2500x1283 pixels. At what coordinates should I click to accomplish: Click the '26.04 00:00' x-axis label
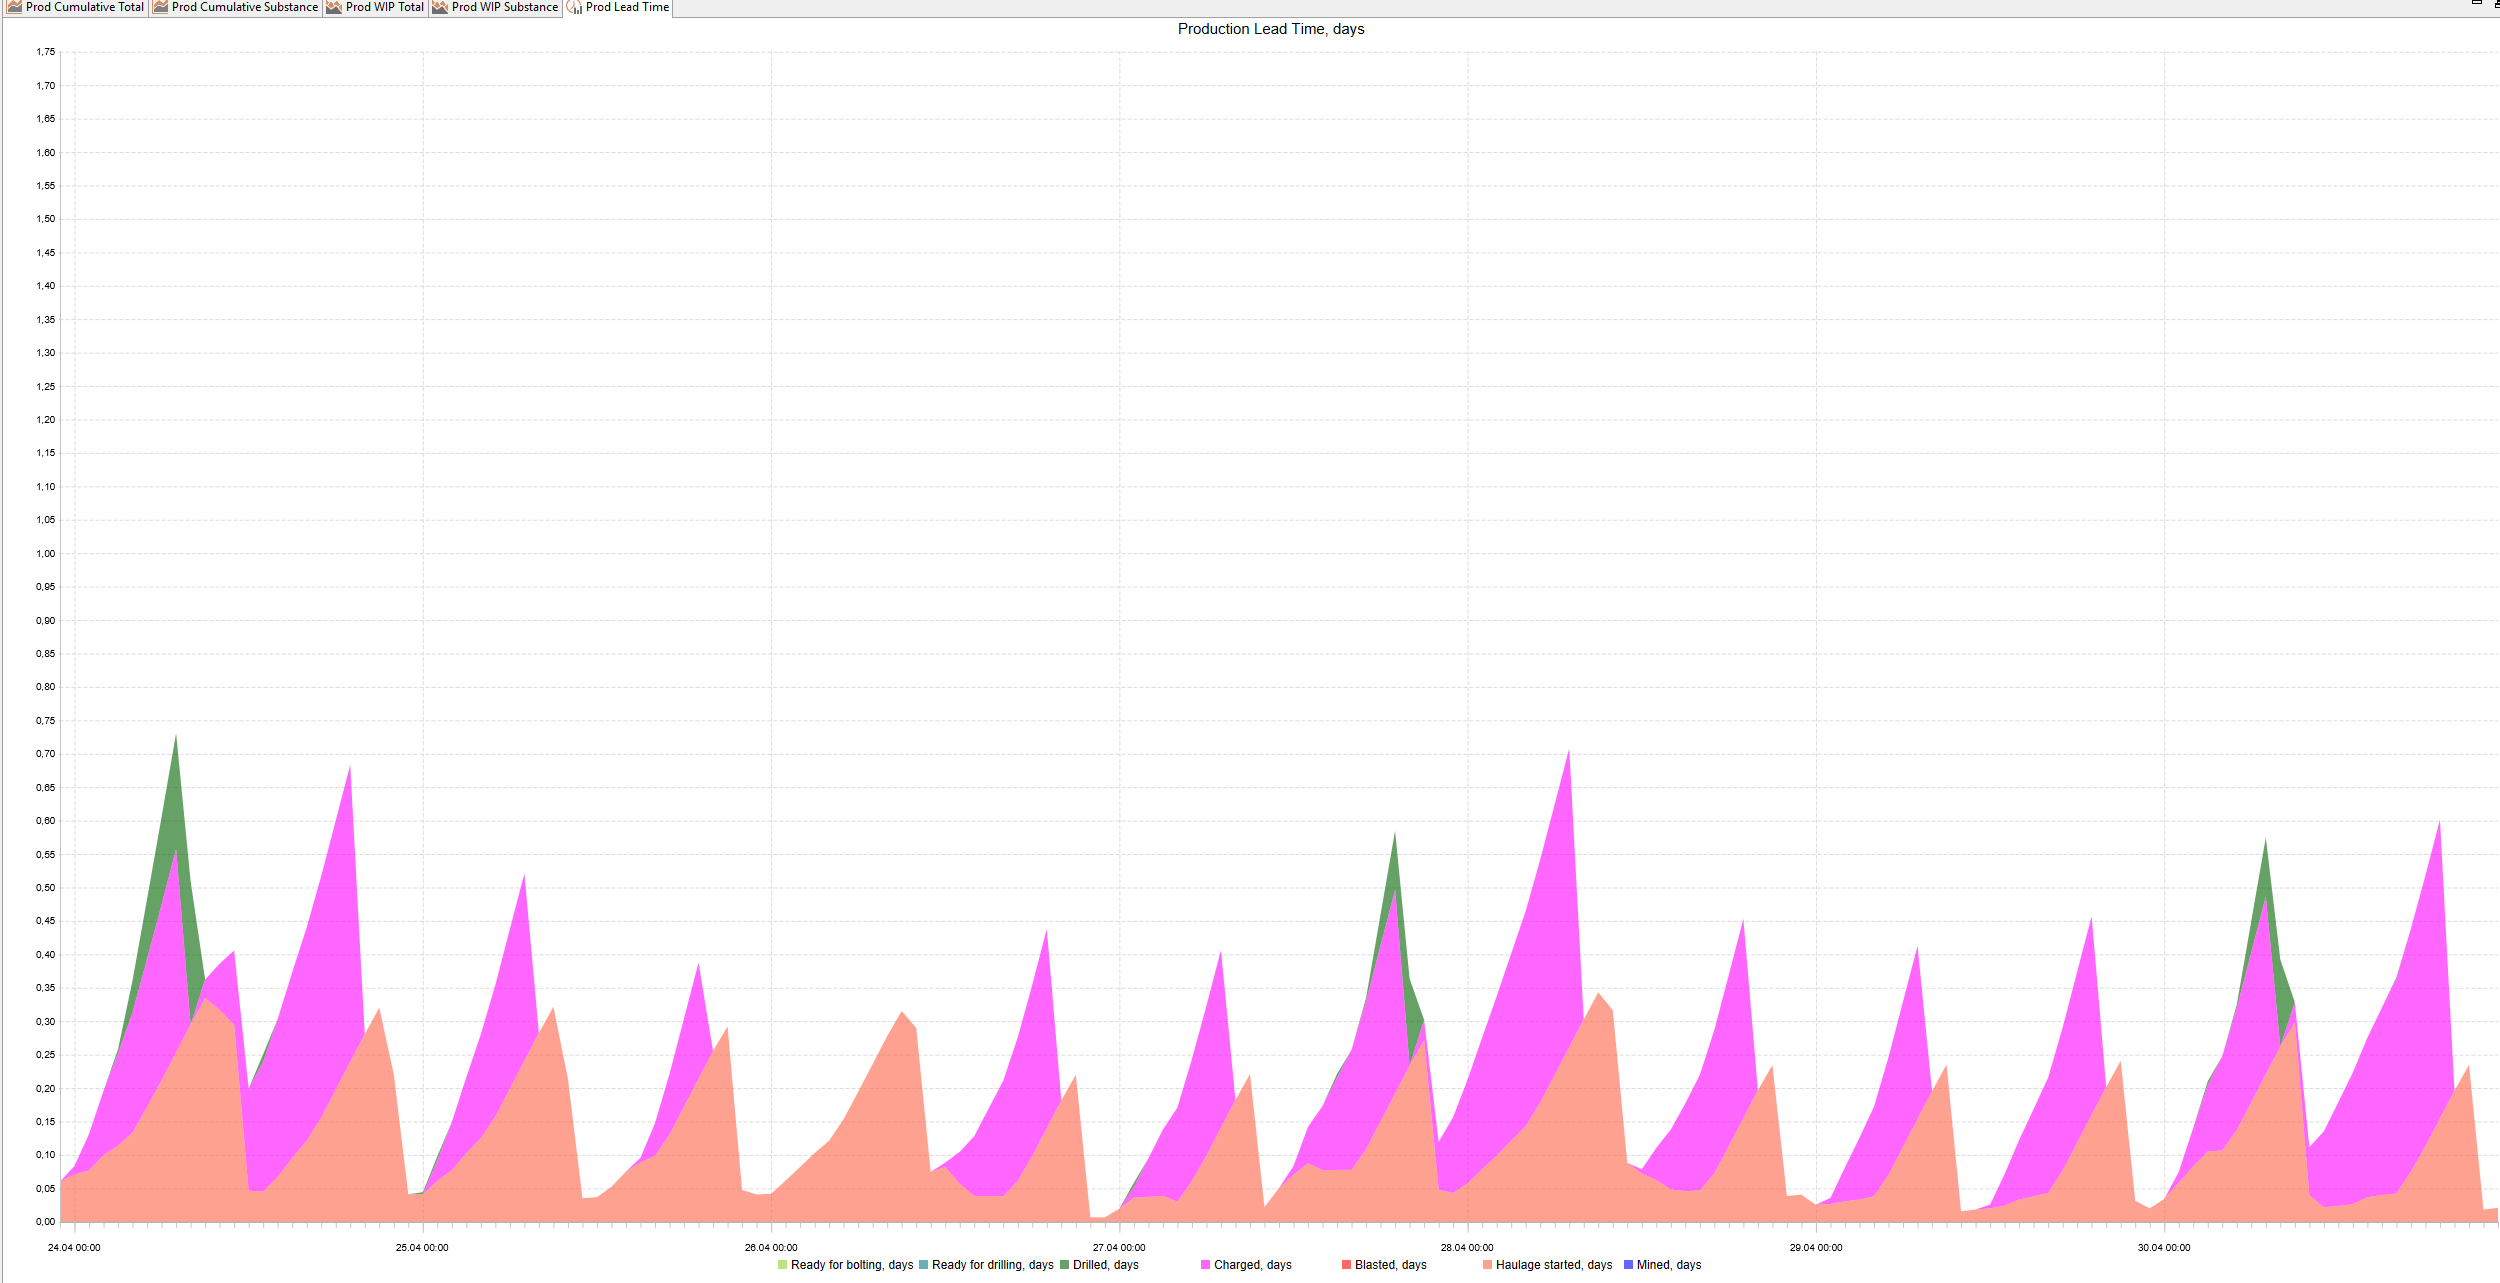(771, 1248)
